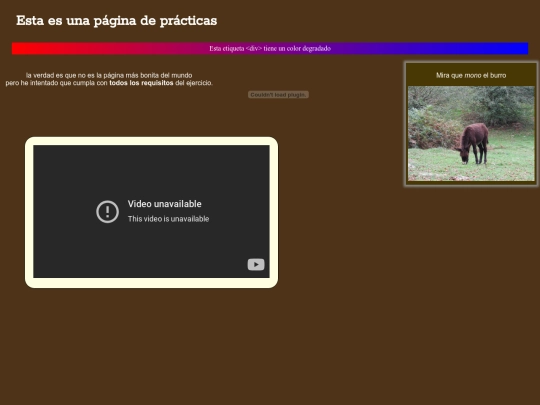Click the YouTube logo in the video player
Image resolution: width=540 pixels, height=405 pixels.
point(256,264)
